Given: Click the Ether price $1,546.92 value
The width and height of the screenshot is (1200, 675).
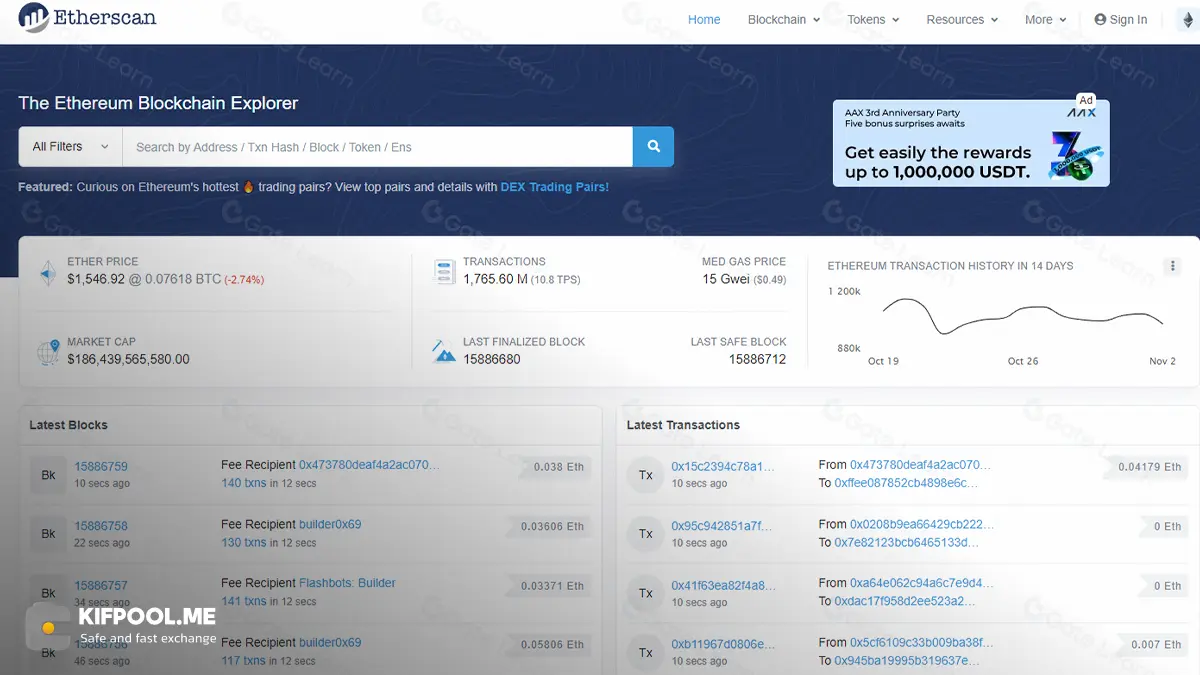Looking at the screenshot, I should tap(96, 279).
